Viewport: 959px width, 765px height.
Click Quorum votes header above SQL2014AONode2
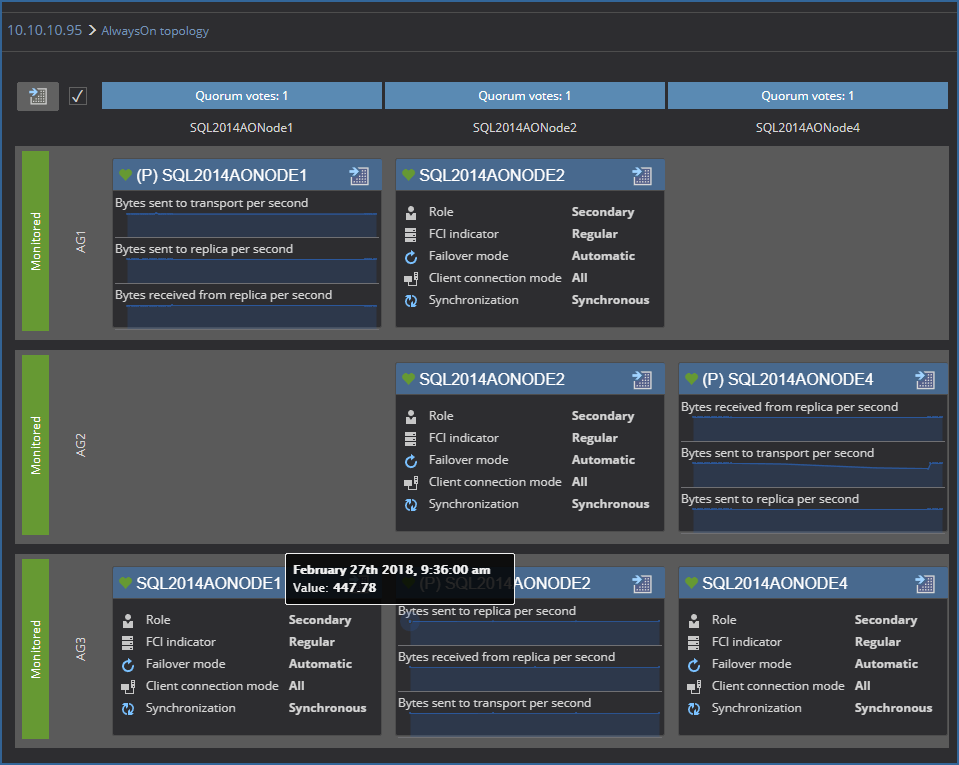(525, 96)
